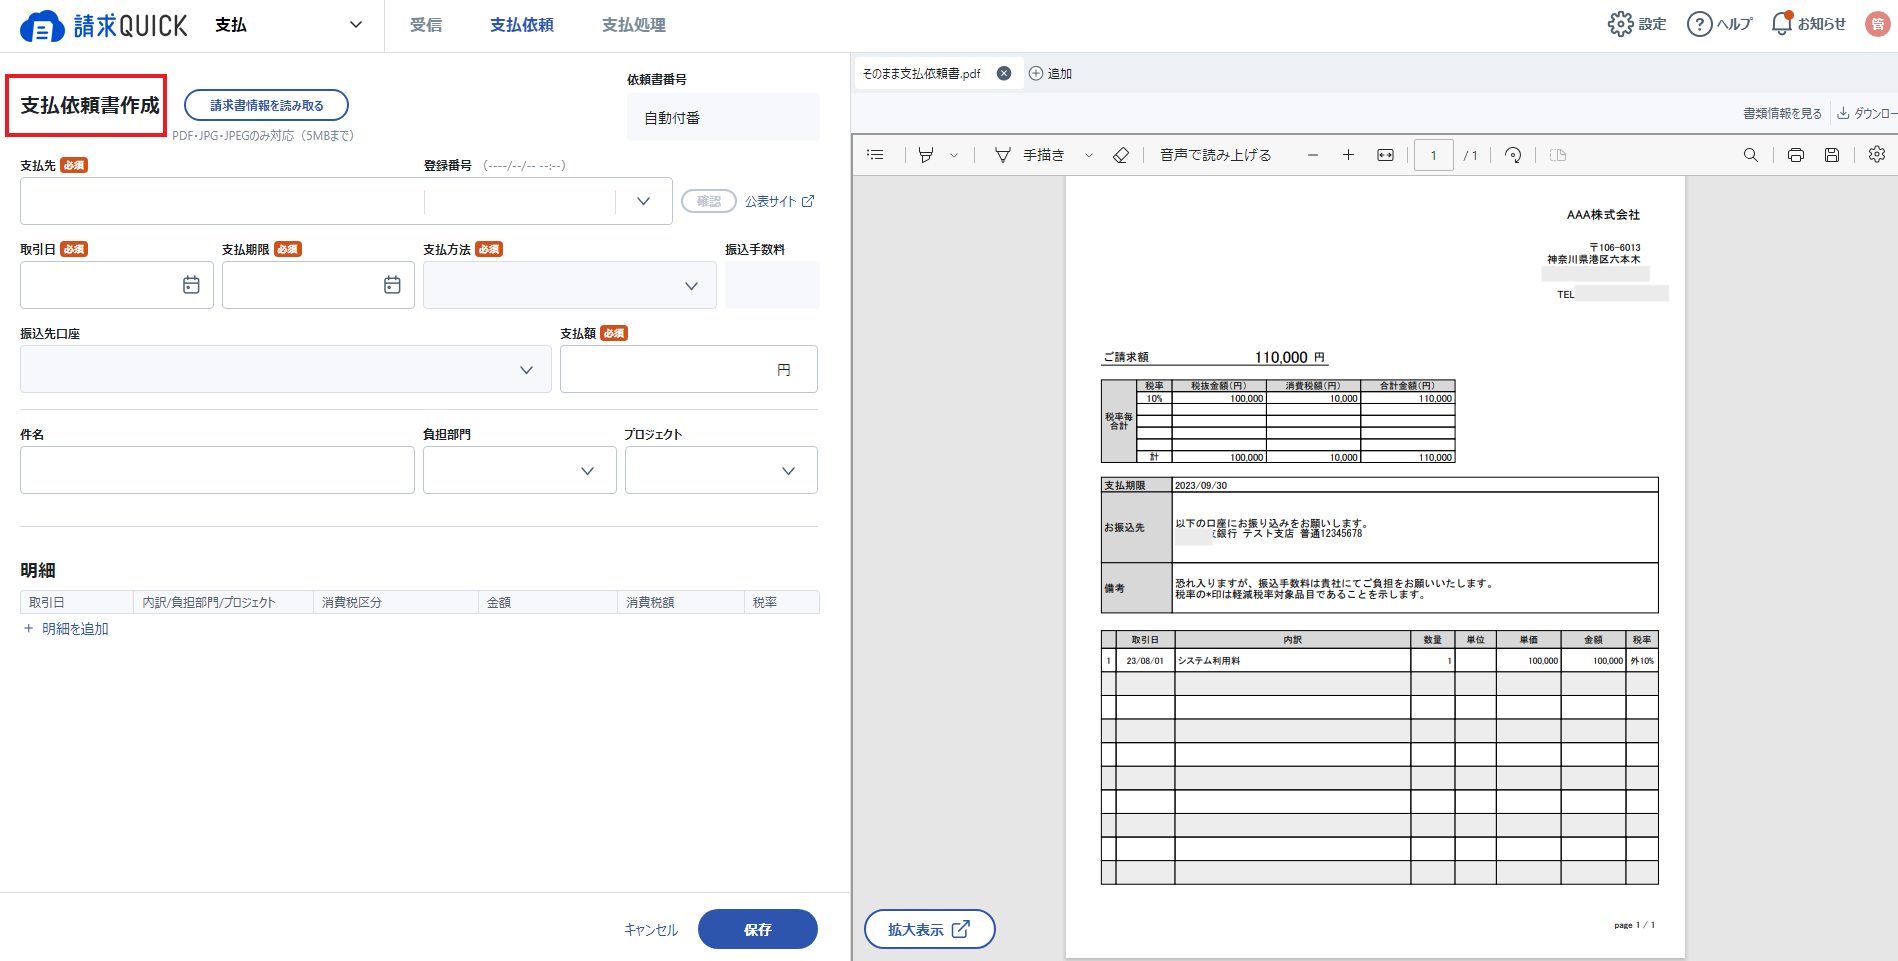Switch to the 受信 tab
The height and width of the screenshot is (961, 1898).
pos(426,25)
